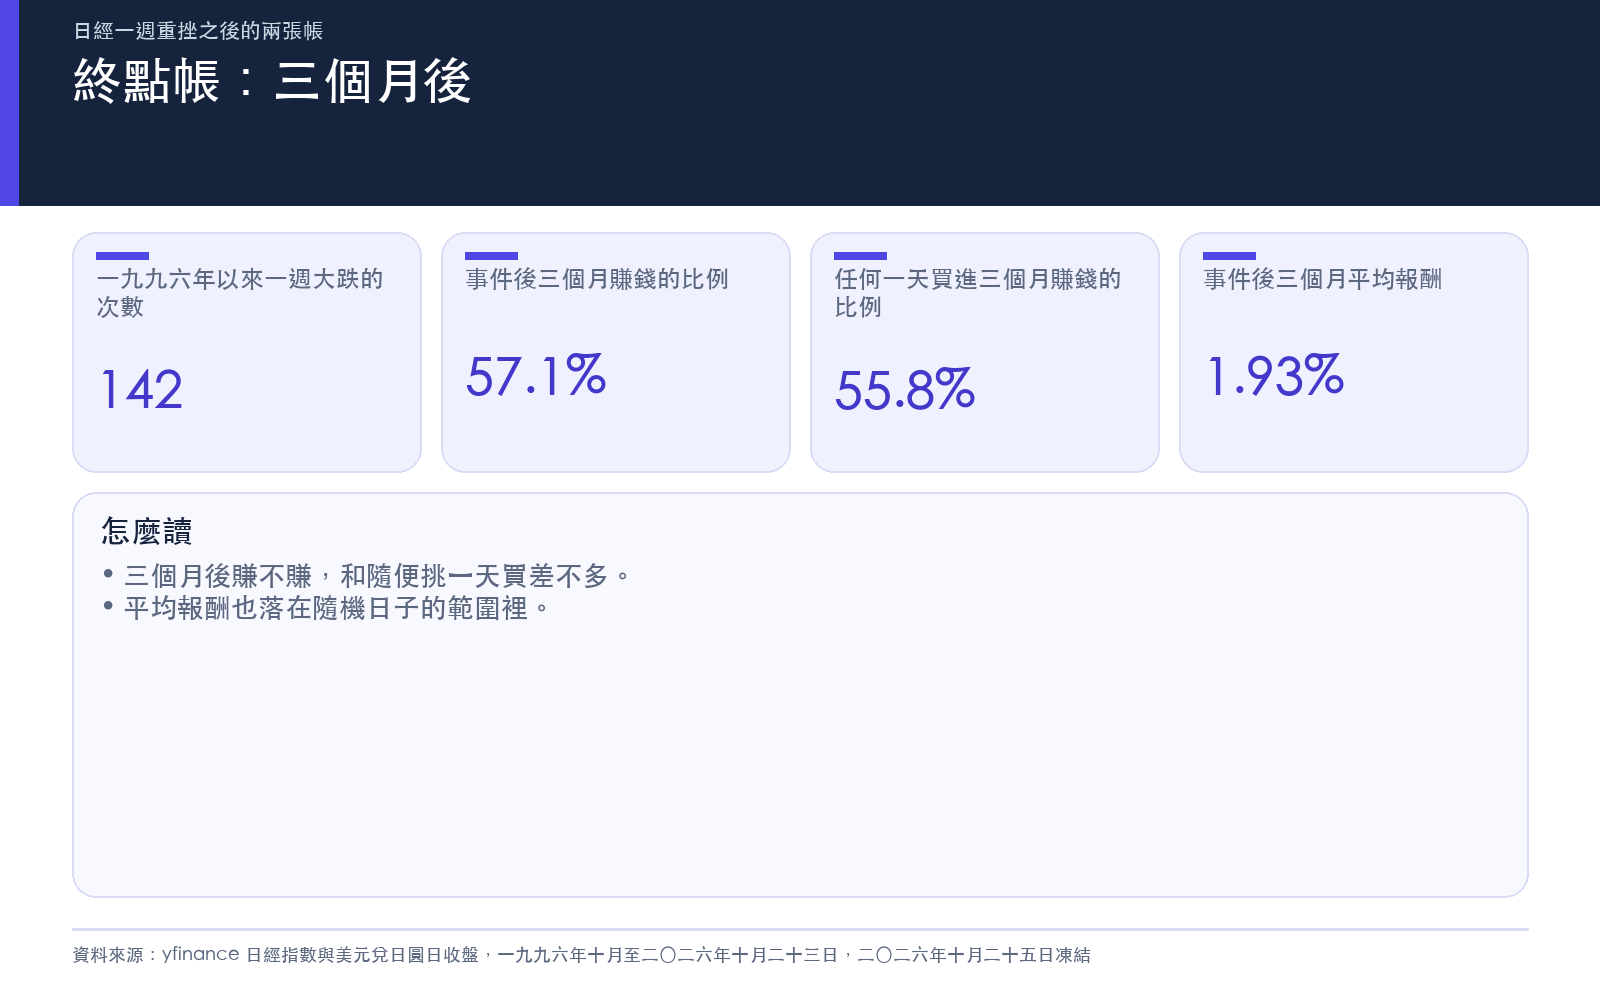The width and height of the screenshot is (1600, 1000).
Task: Select the value 55.8%
Action: click(x=905, y=389)
